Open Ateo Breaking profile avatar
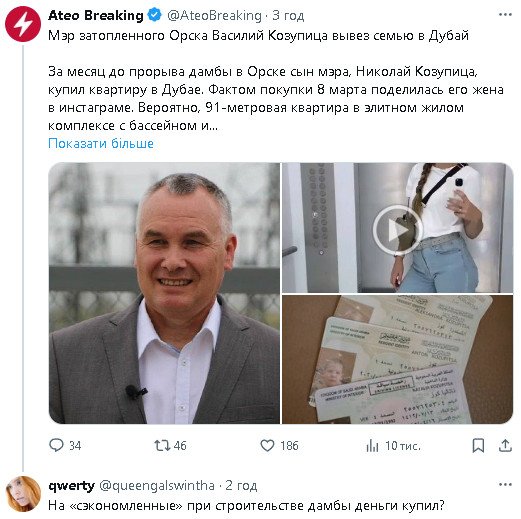The image size is (521, 519). (23, 24)
